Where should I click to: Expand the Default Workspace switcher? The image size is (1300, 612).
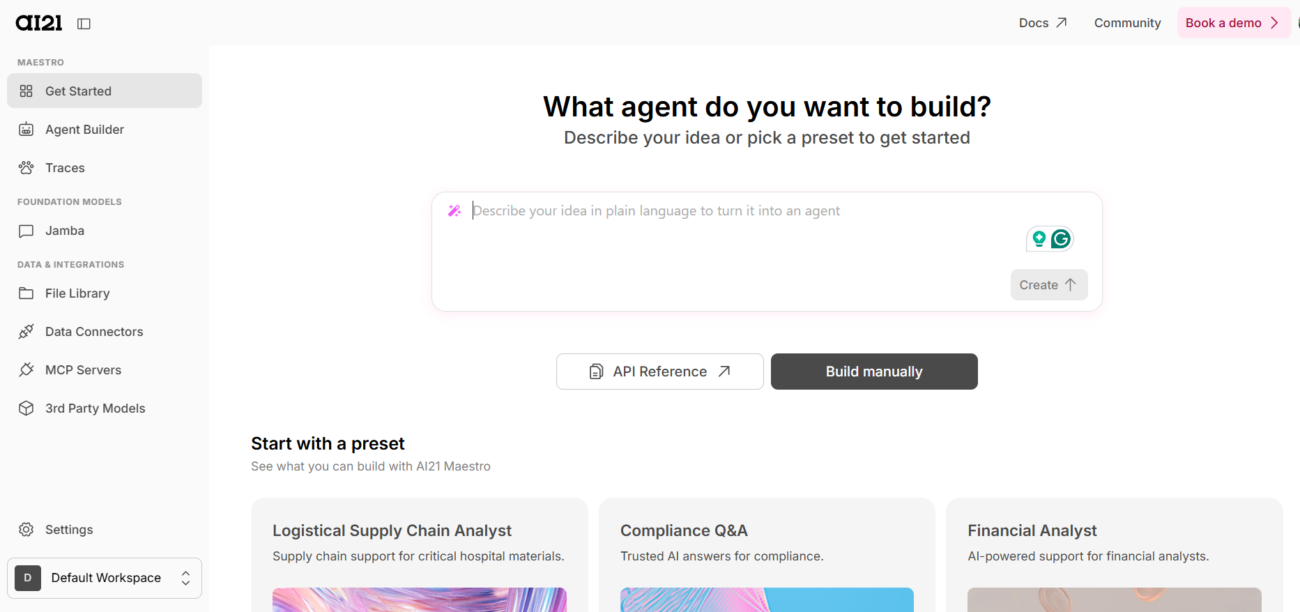(x=104, y=578)
